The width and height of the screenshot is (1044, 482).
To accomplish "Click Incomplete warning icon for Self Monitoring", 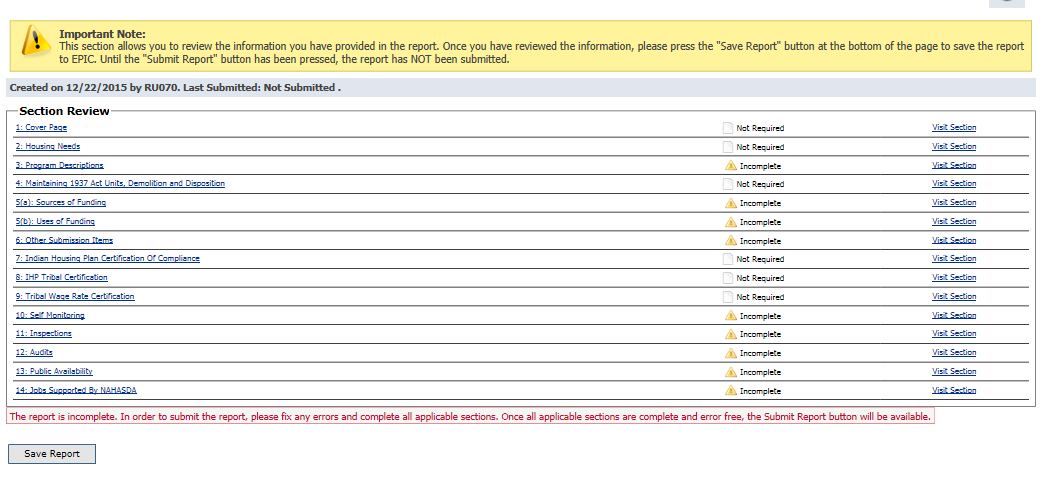I will 730,316.
